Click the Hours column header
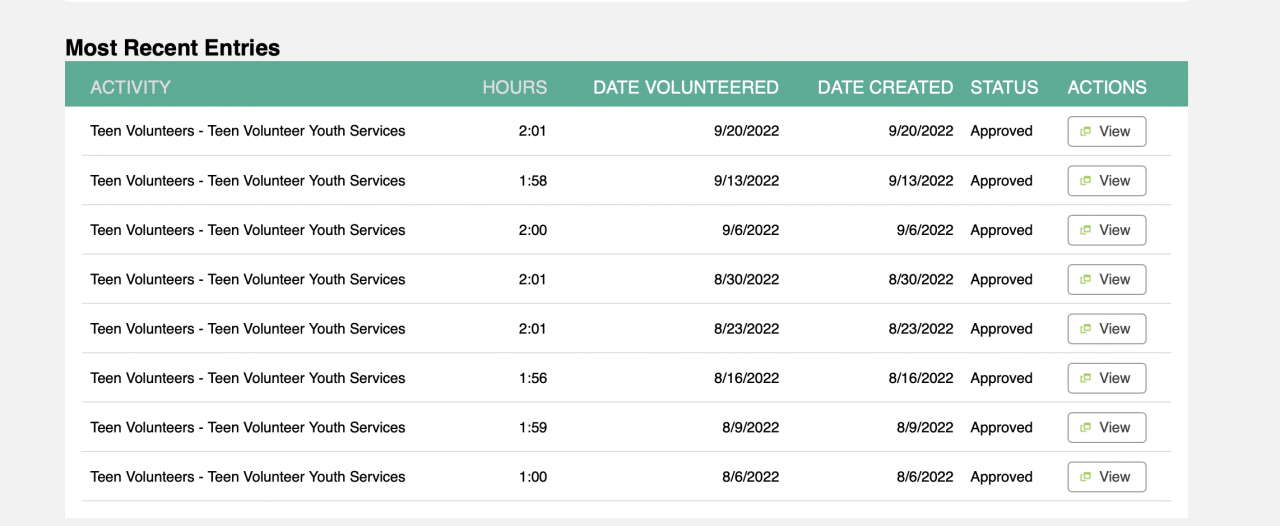 [514, 87]
